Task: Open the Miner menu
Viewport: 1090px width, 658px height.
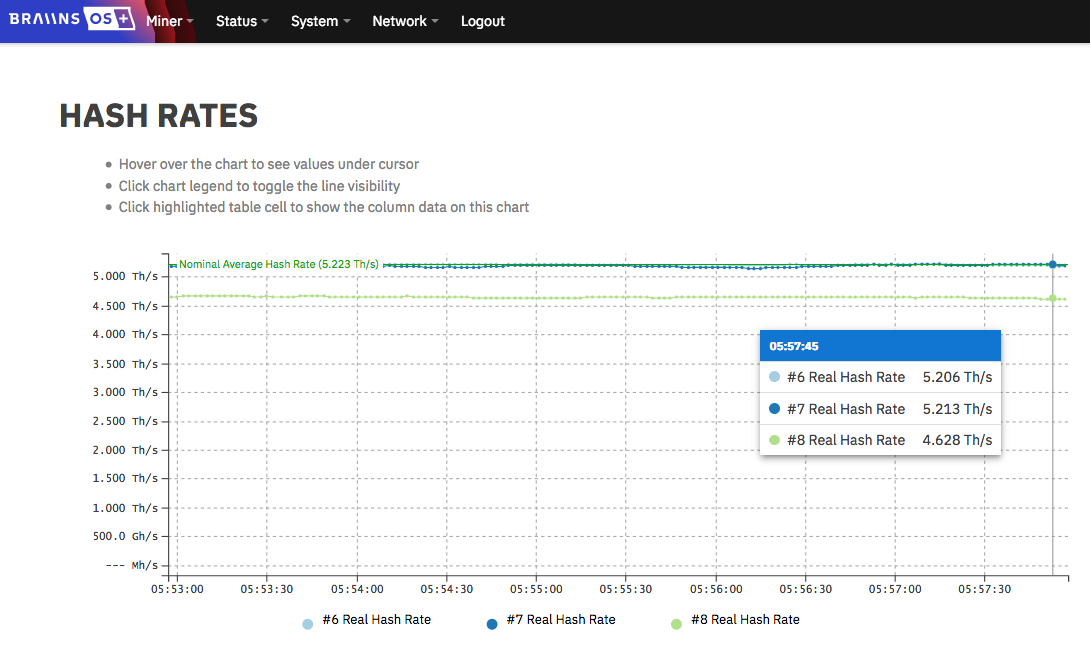Action: [168, 21]
